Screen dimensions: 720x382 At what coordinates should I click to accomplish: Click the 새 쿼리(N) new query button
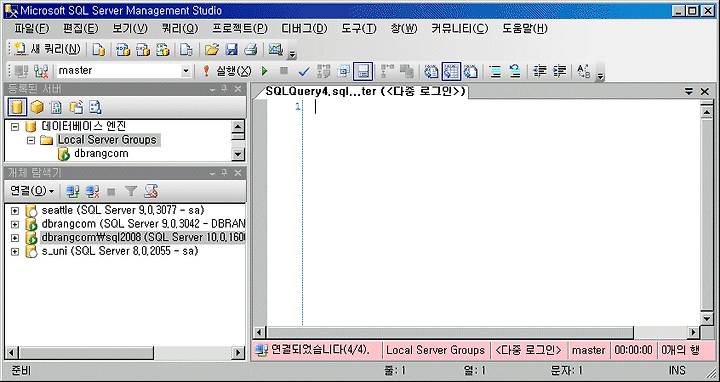48,49
